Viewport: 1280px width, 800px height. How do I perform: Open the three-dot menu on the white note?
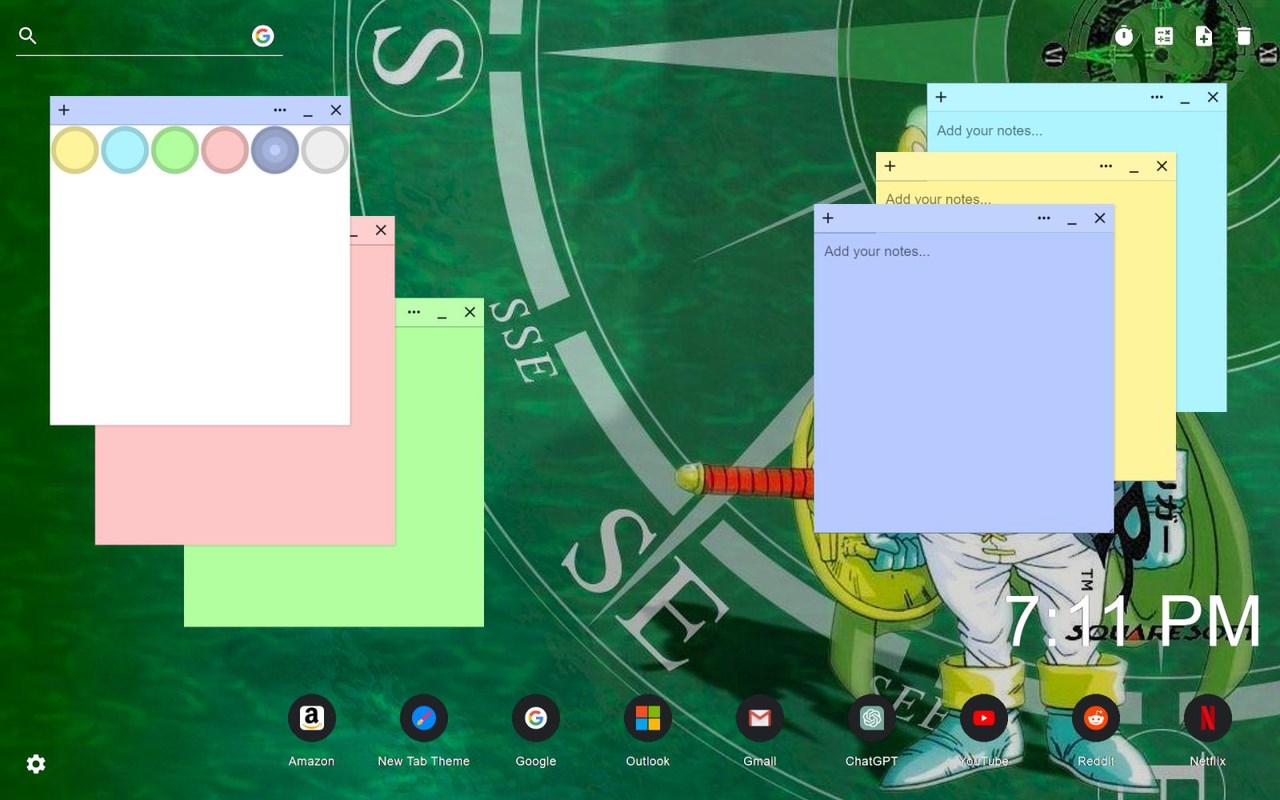tap(280, 110)
